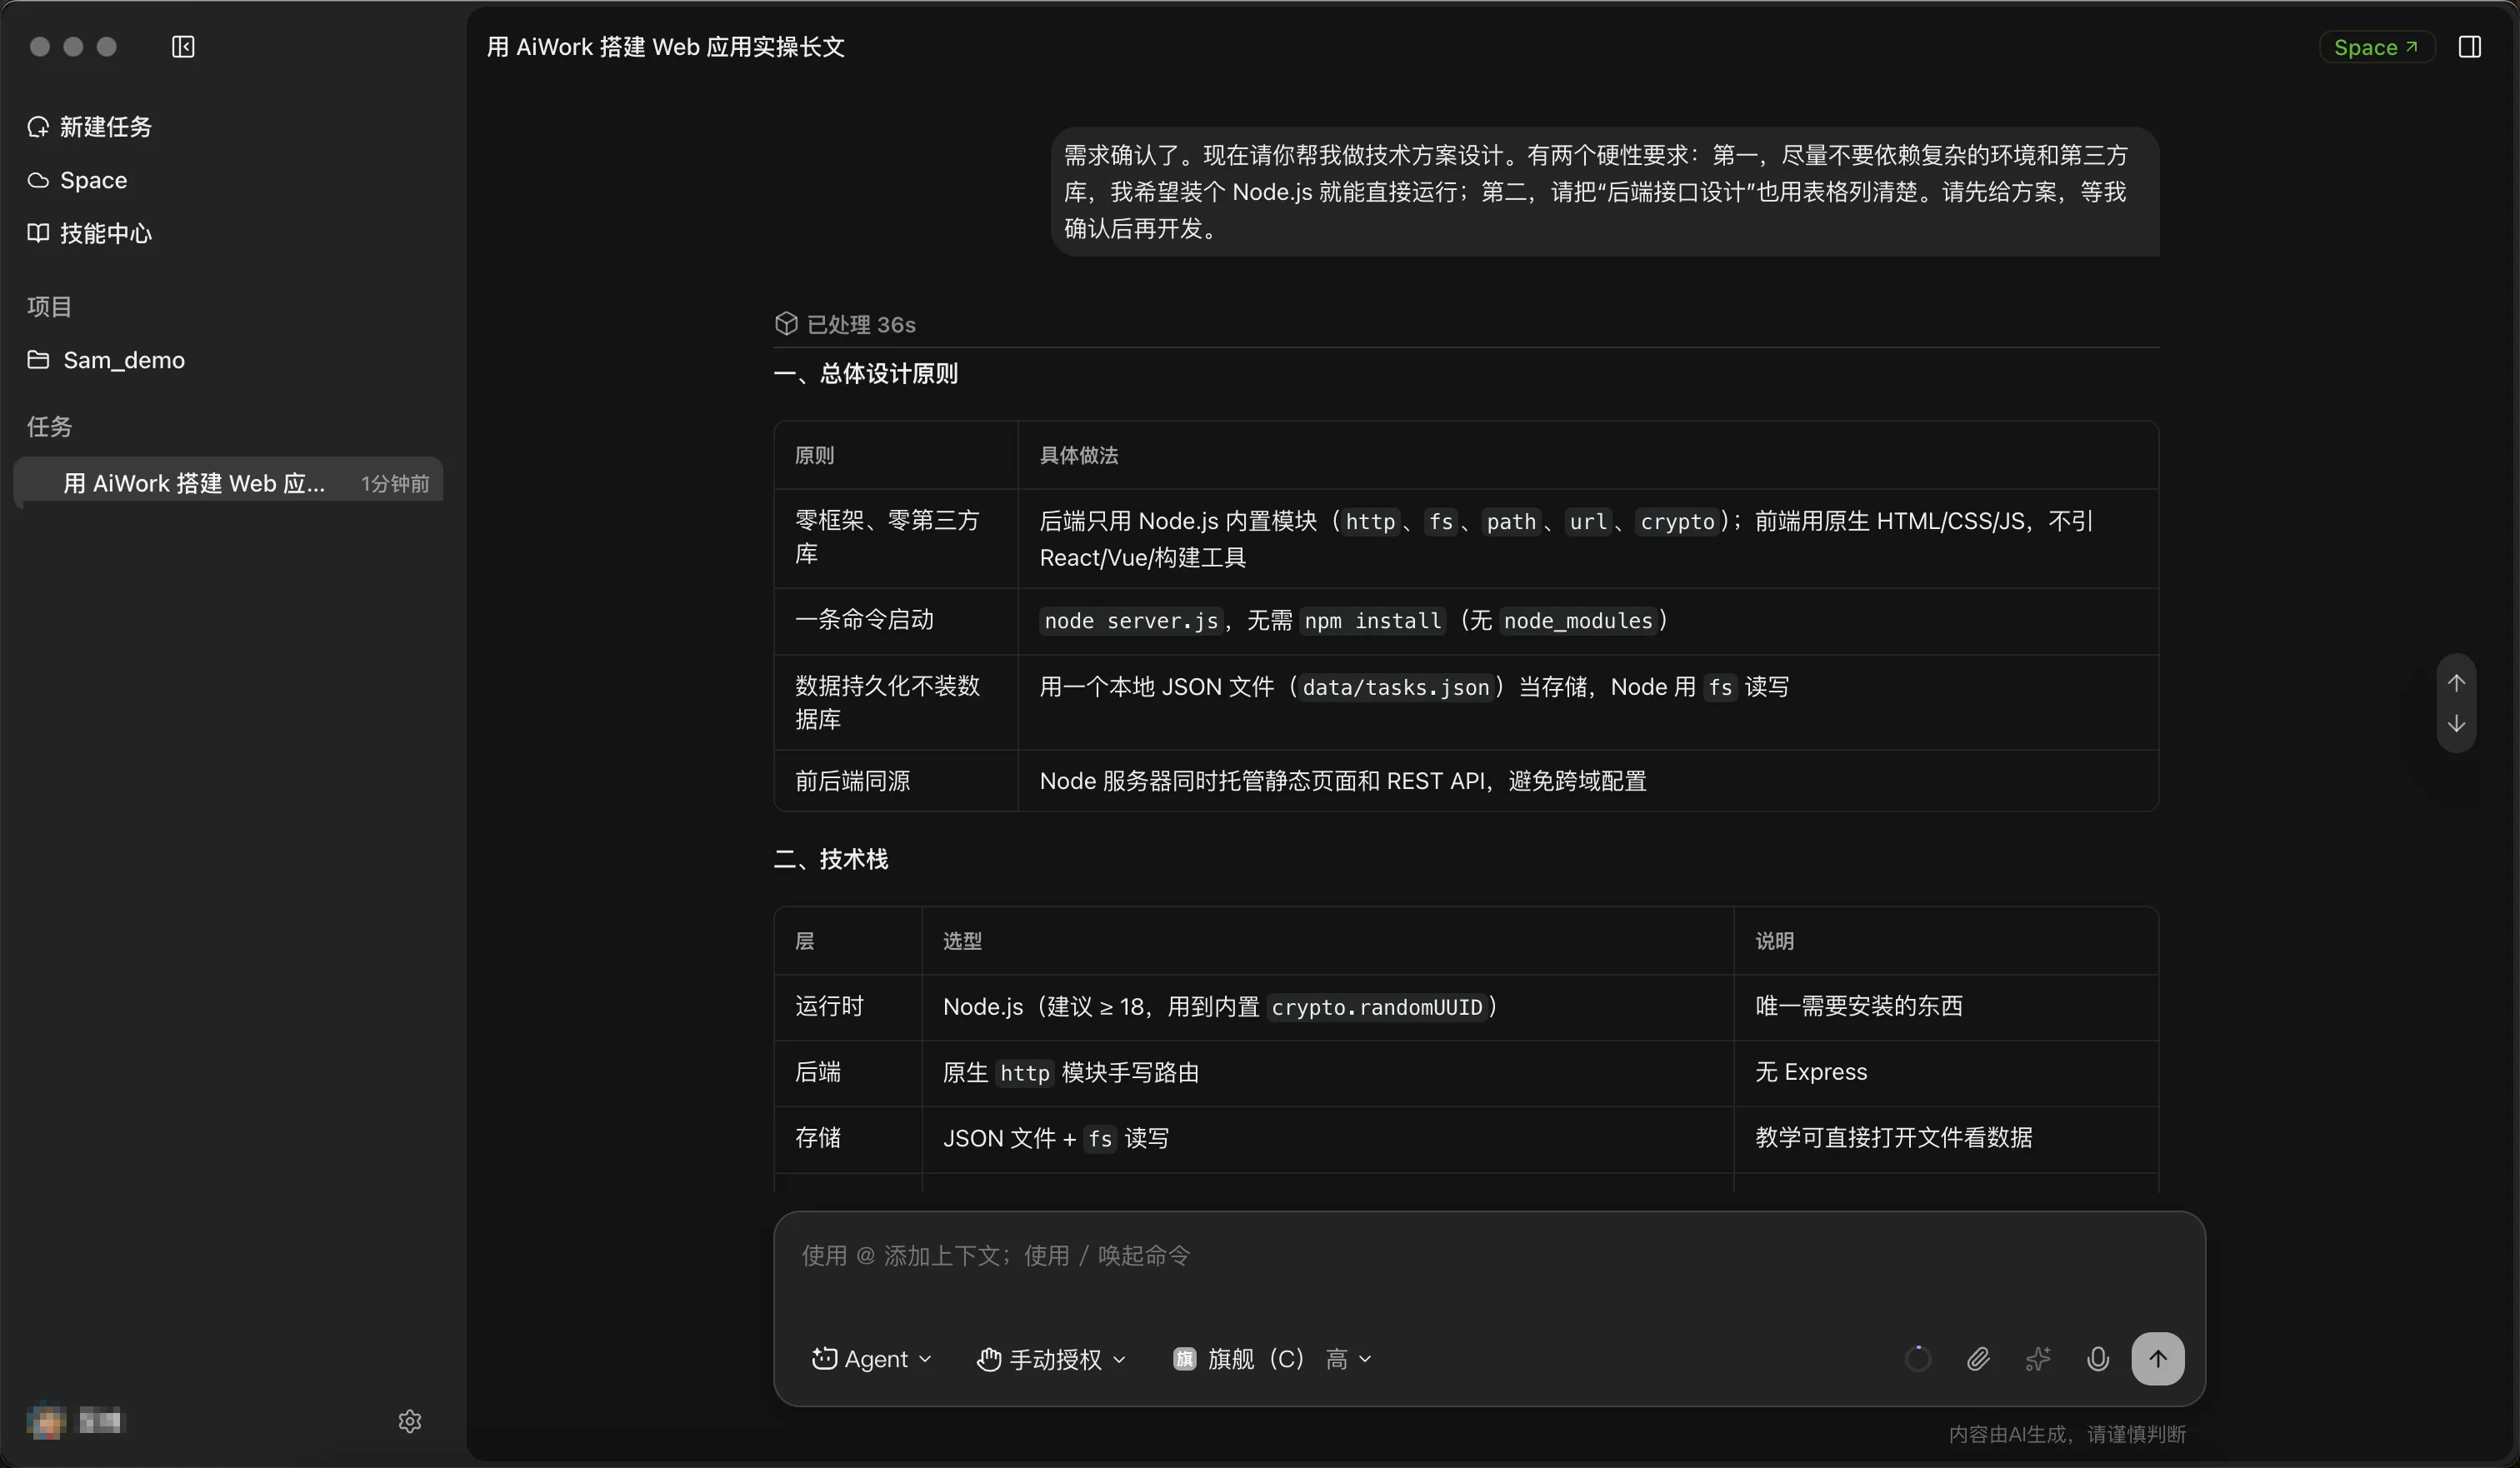Jump to next message with down arrow
The width and height of the screenshot is (2520, 1468).
tap(2456, 724)
